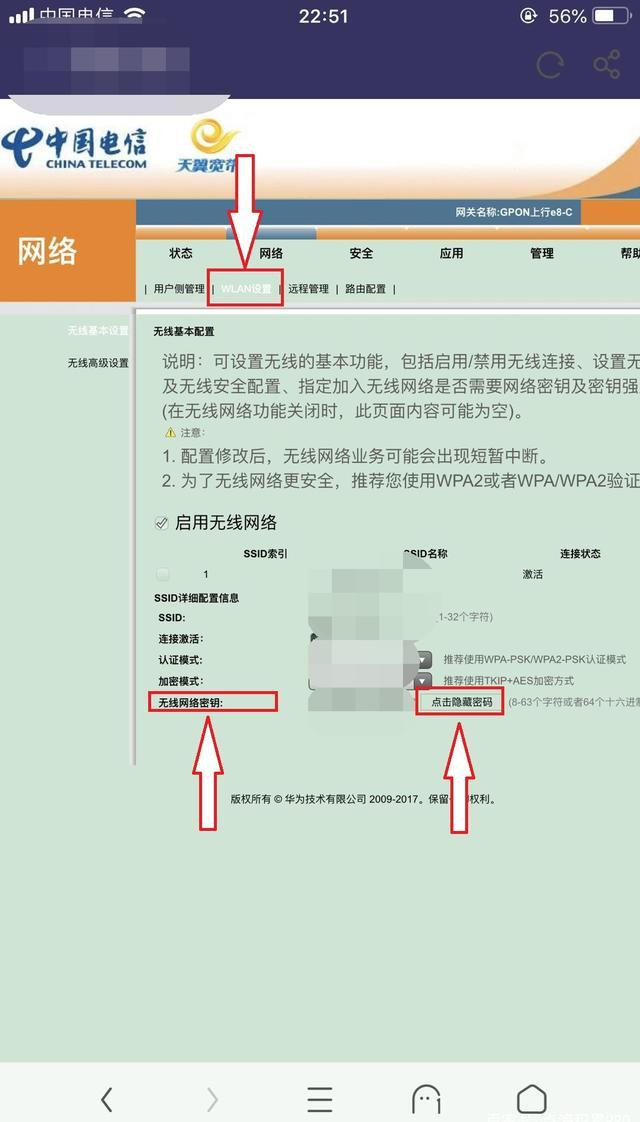This screenshot has width=640, height=1122.
Task: Expand the 加密模式 dropdown arrow
Action: (424, 681)
